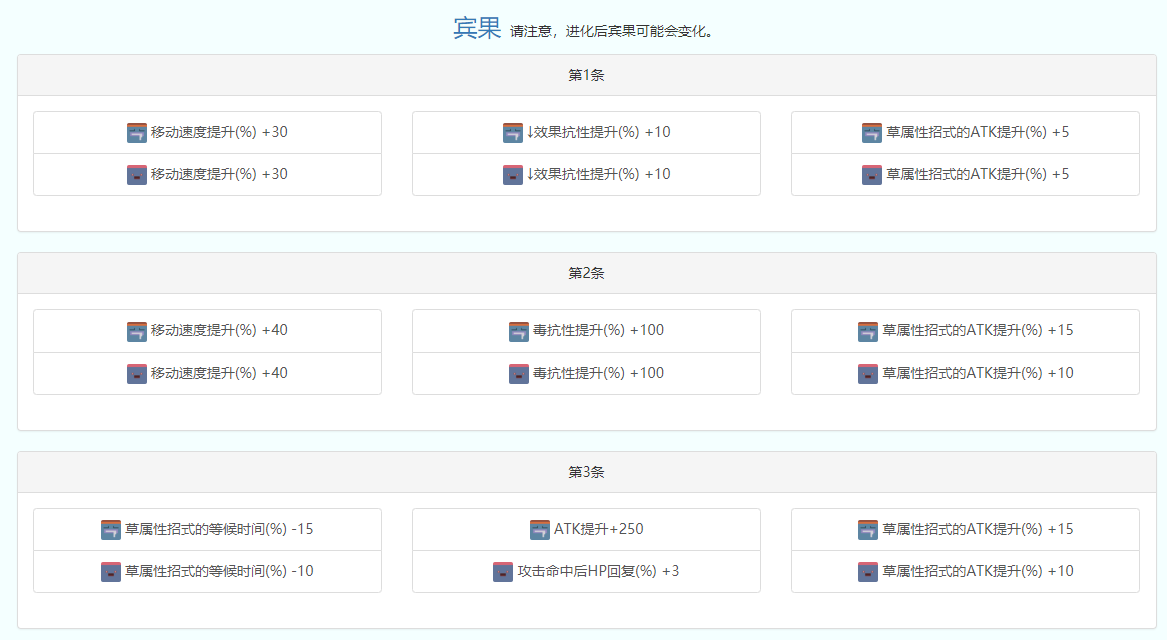Click pink-topped icon beside ↓效果抗性提升(%) +10
Screen dimensions: 1167x640
pos(513,175)
